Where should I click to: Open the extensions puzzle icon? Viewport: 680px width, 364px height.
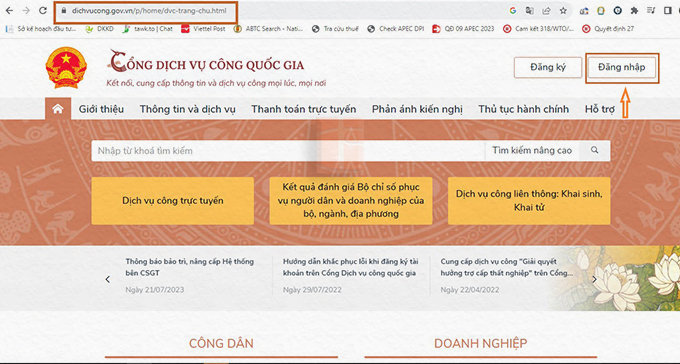point(634,11)
